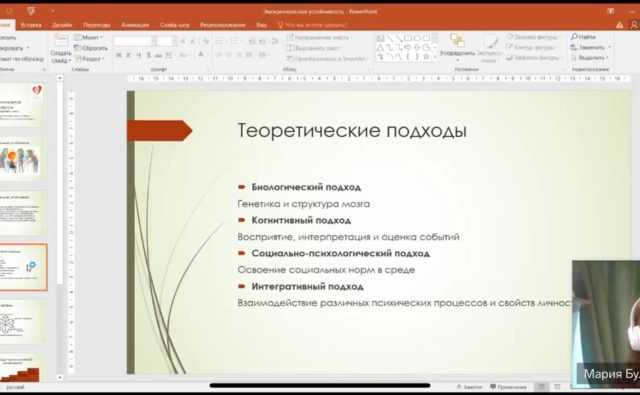Viewport: 640px width, 395px height.
Task: Click the Заметки notes icon in status bar
Action: [x=459, y=386]
